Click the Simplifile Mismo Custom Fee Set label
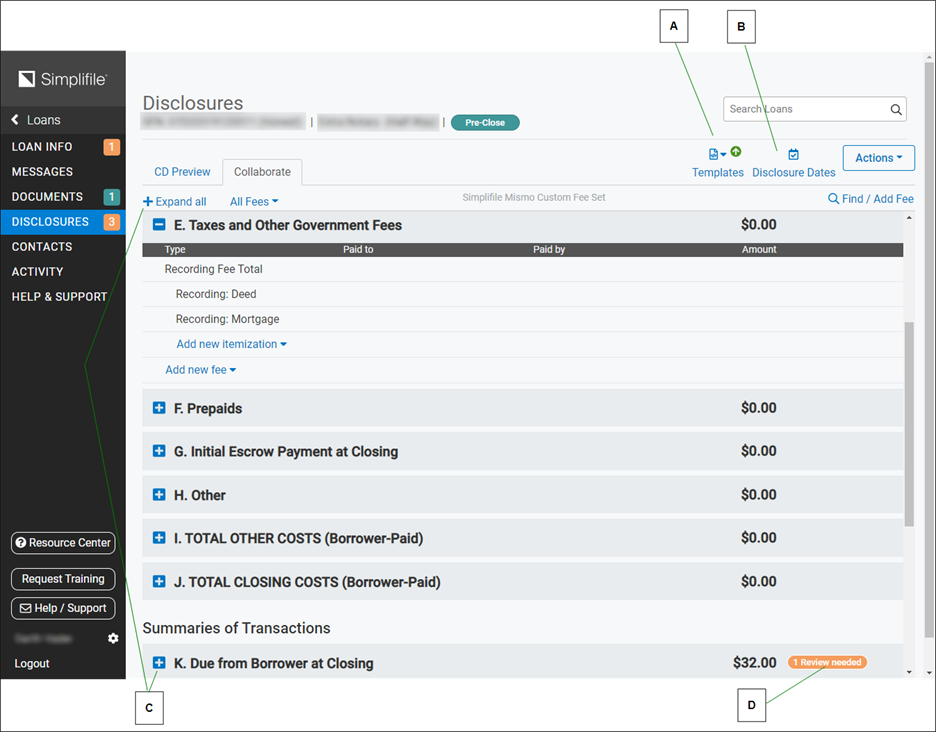 point(534,197)
